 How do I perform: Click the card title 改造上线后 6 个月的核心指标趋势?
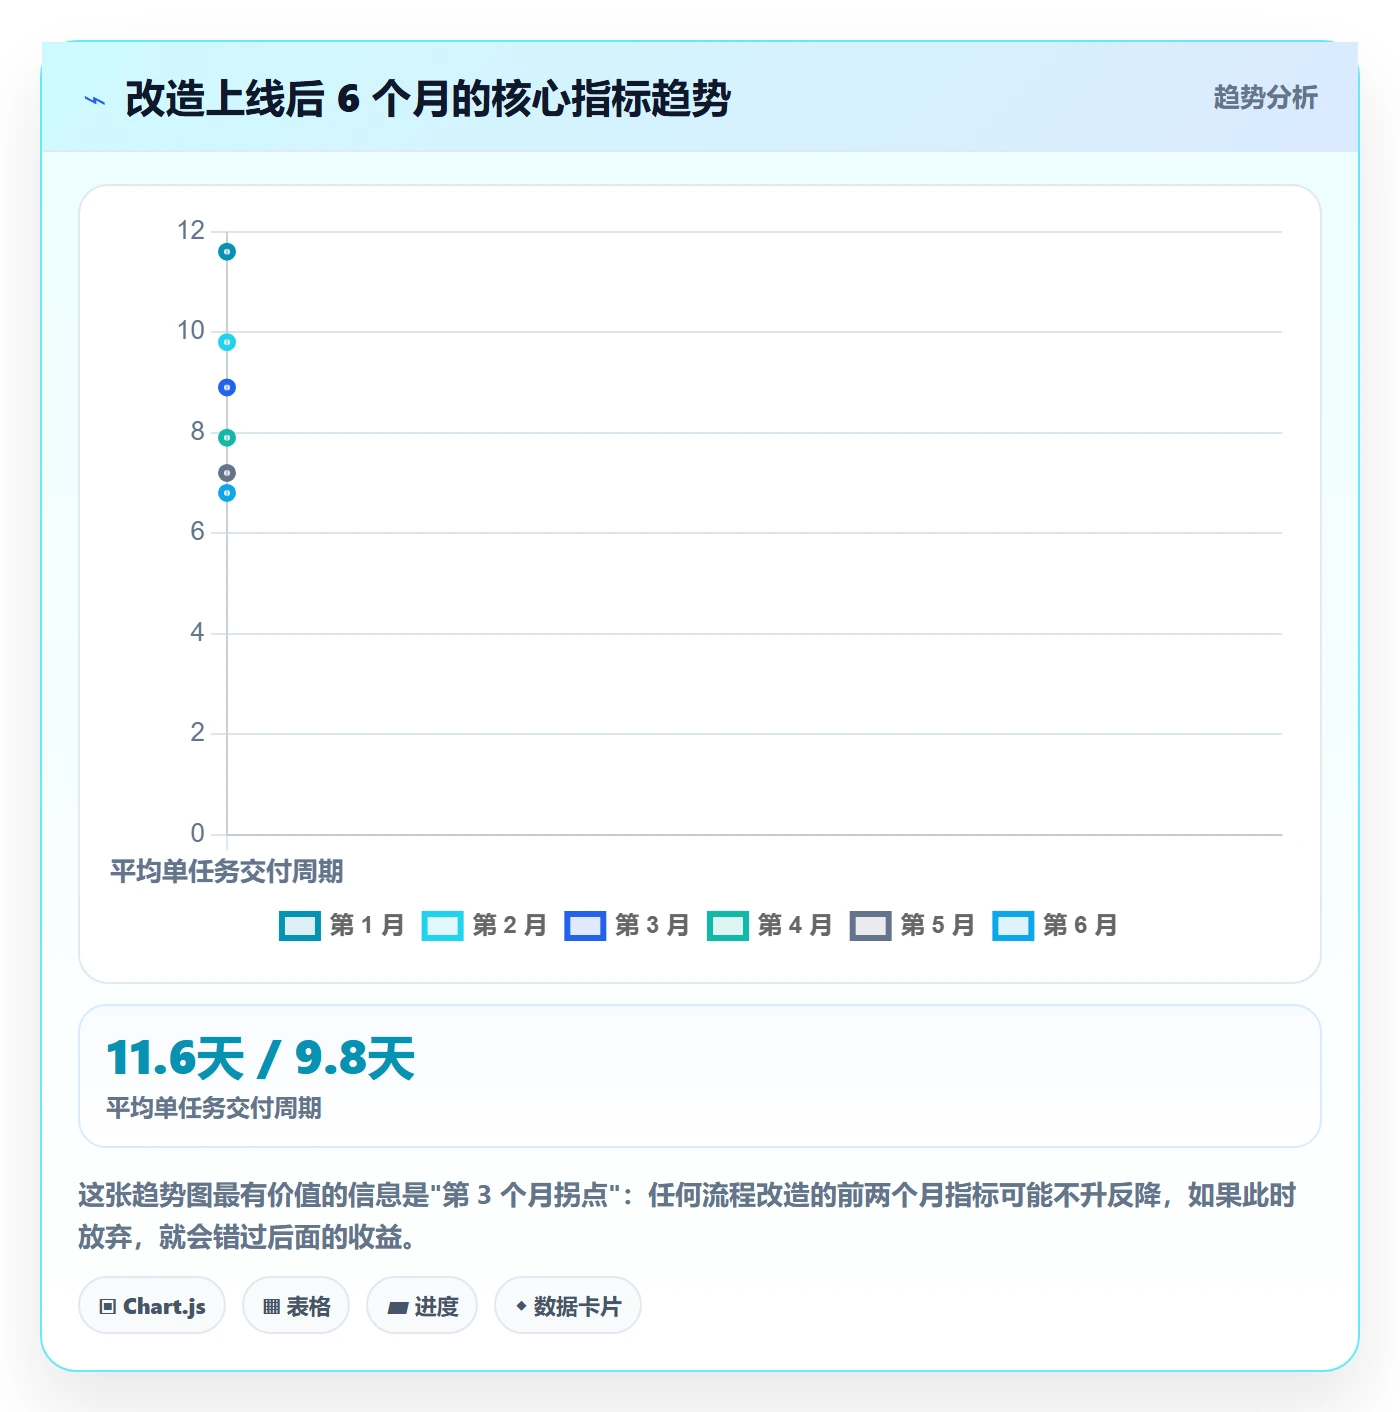click(428, 99)
